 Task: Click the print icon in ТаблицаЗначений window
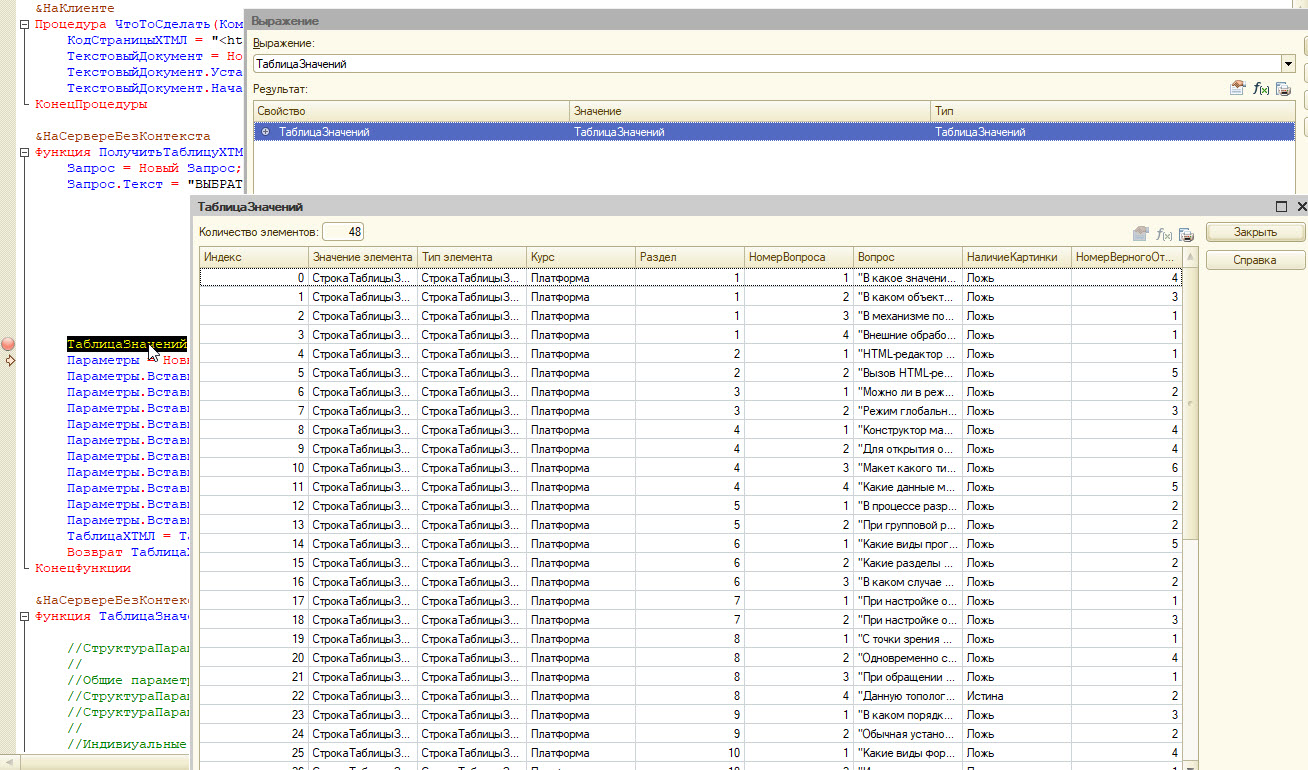coord(1186,234)
